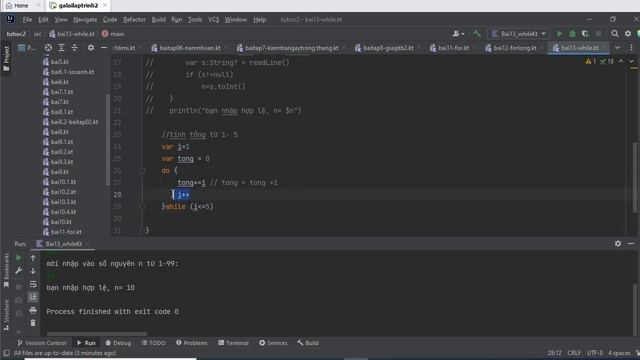This screenshot has height=360, width=640.
Task: Click Run console horizontal scrollbar
Action: (97, 333)
